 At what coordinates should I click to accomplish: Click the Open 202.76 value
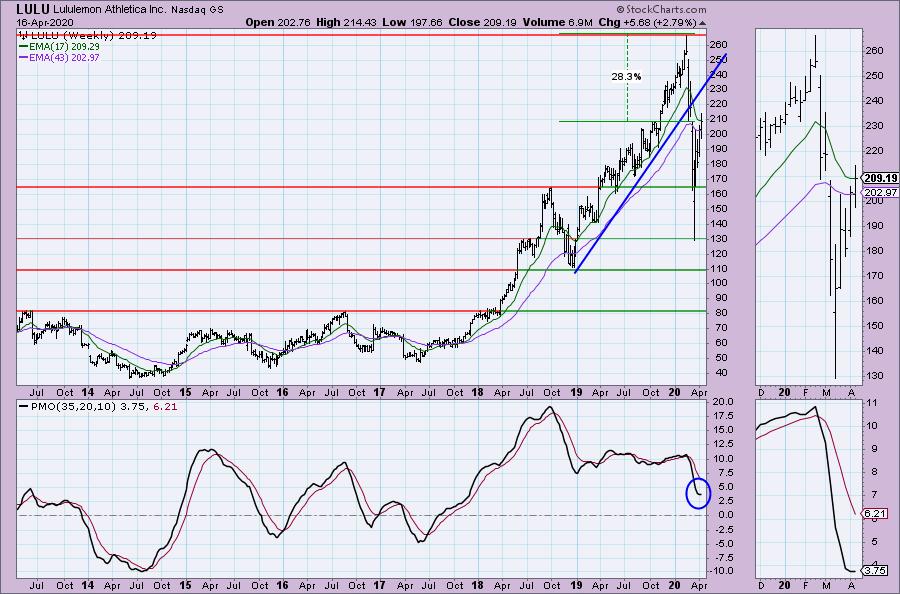coord(278,22)
